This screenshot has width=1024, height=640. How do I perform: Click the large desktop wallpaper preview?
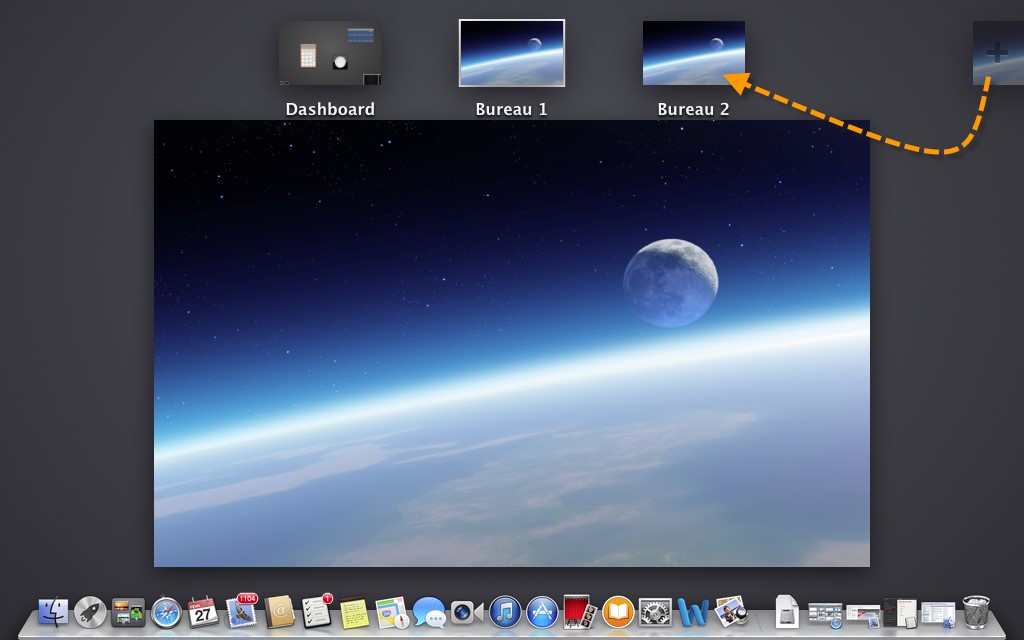tap(511, 343)
